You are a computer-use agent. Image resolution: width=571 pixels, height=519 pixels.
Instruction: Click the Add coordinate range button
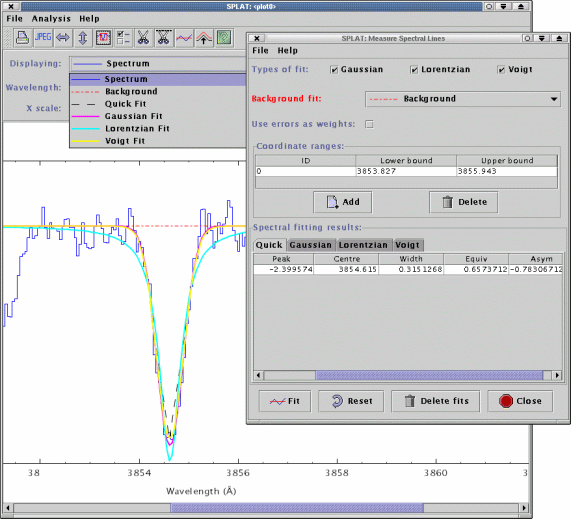point(343,202)
